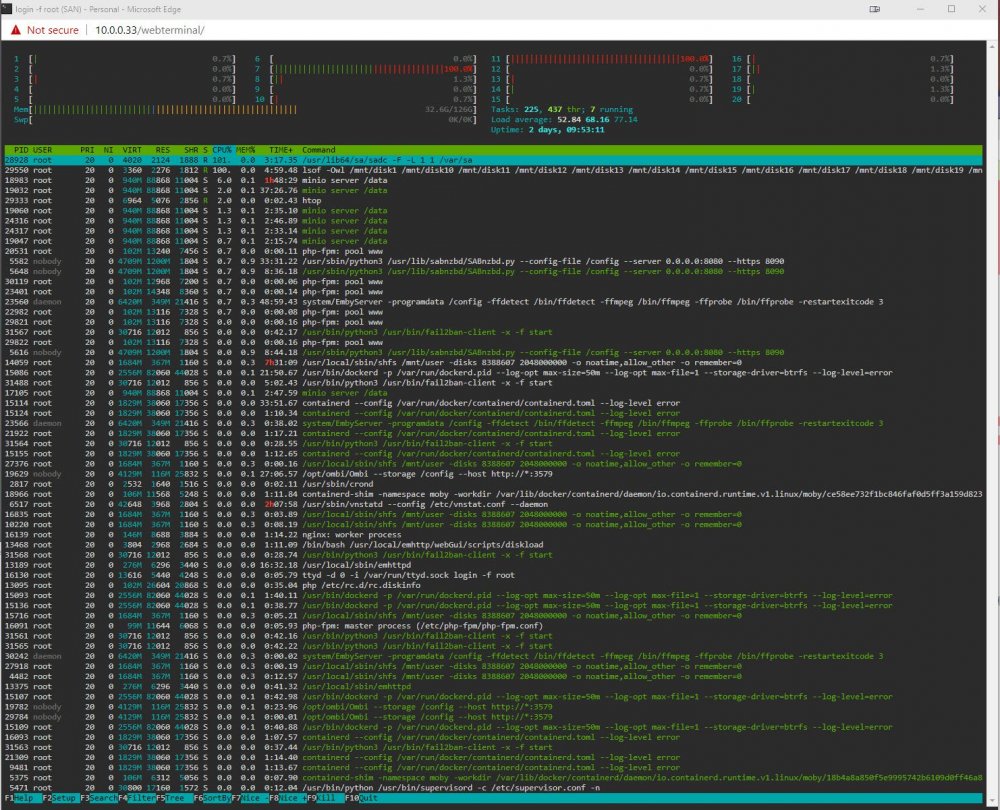Select the lsof process row 29550
This screenshot has height=810, width=1000.
(493, 170)
